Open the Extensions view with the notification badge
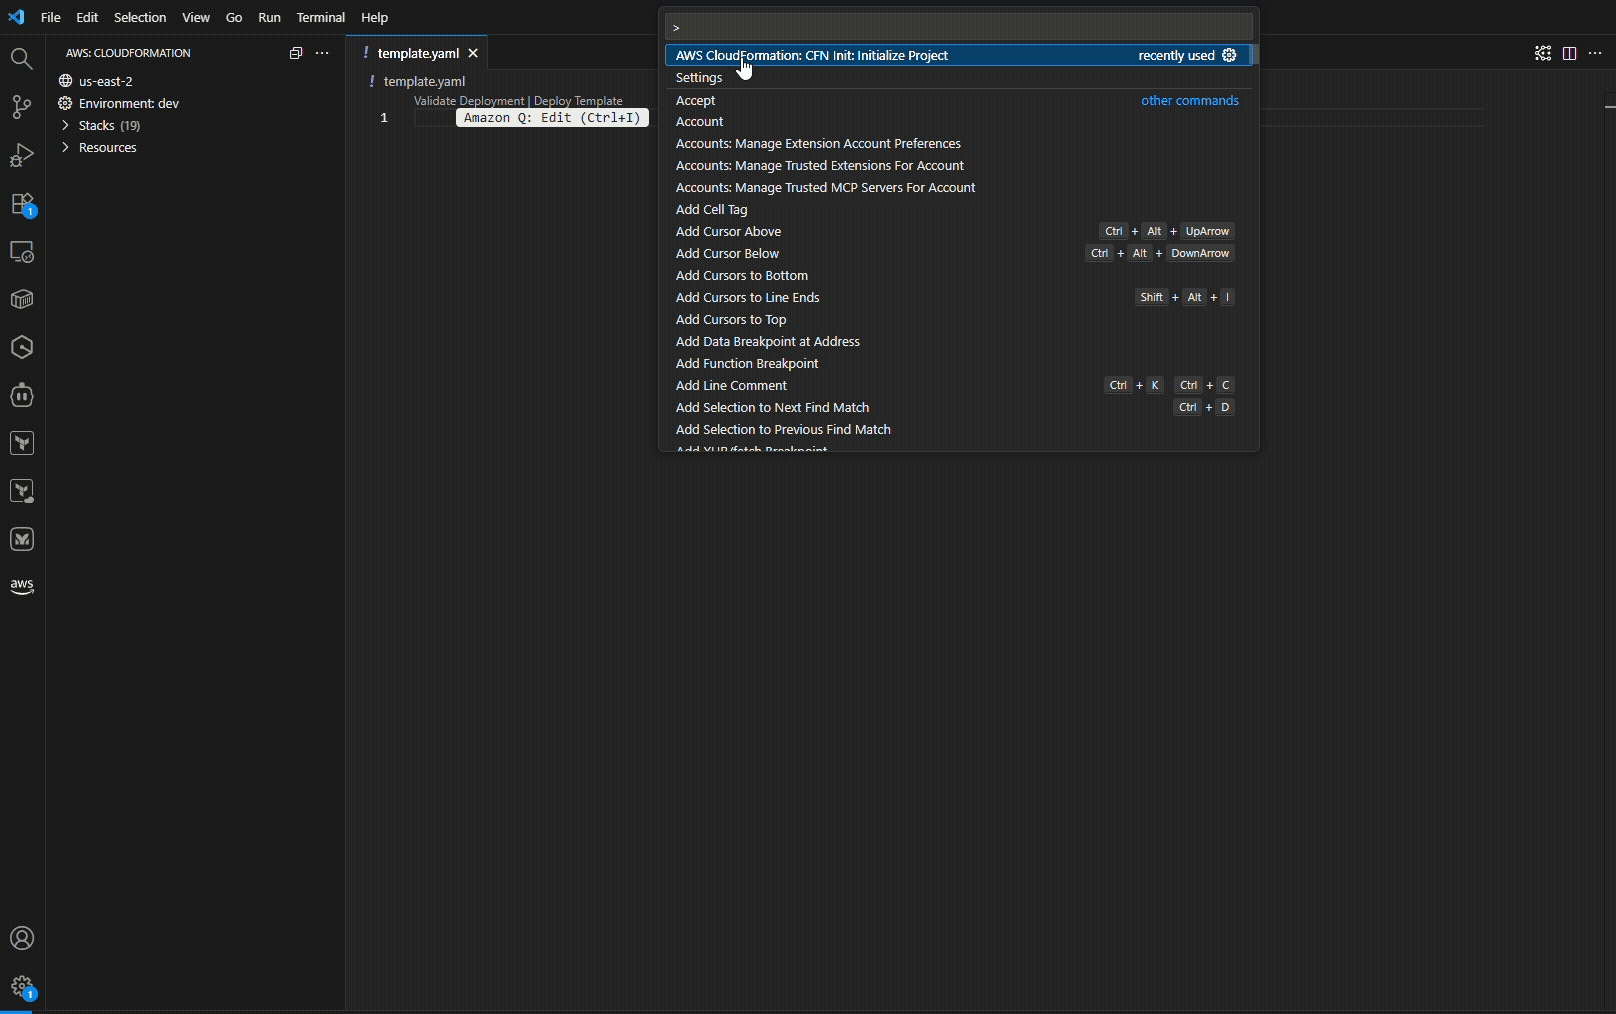The height and width of the screenshot is (1014, 1616). [x=21, y=203]
